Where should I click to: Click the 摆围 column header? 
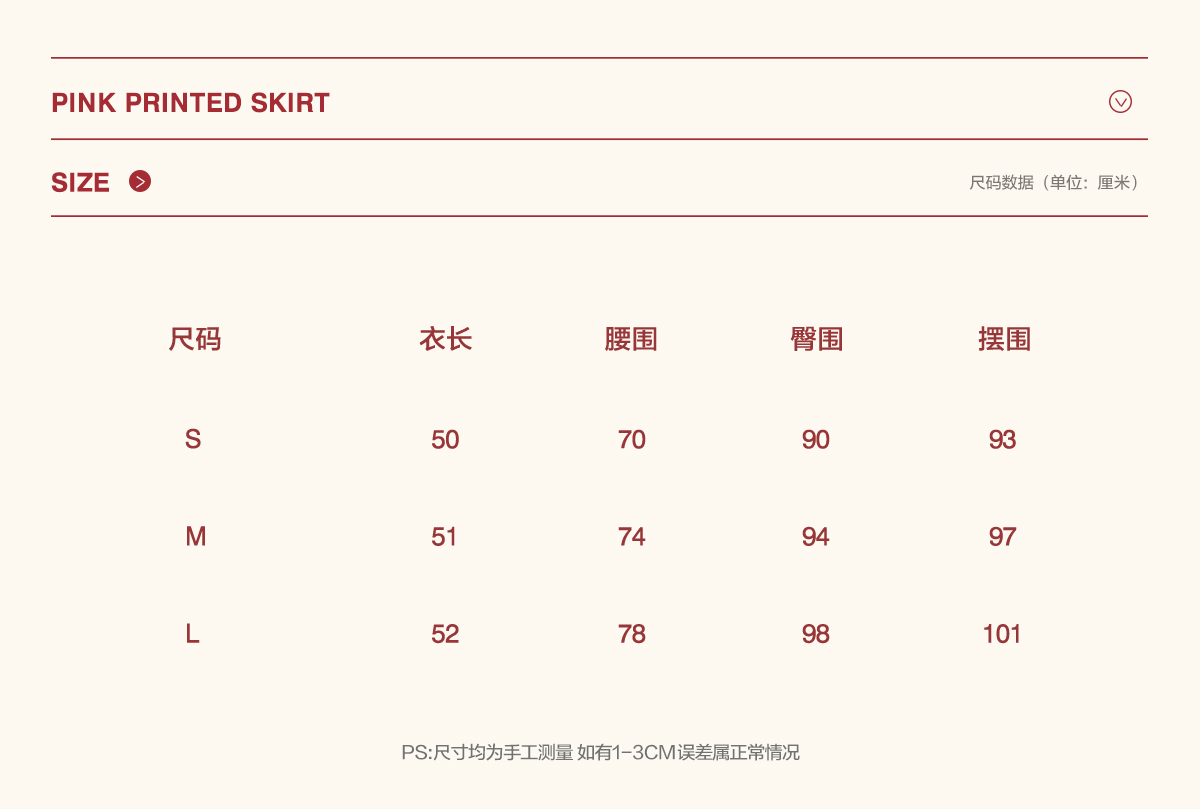tap(1003, 340)
